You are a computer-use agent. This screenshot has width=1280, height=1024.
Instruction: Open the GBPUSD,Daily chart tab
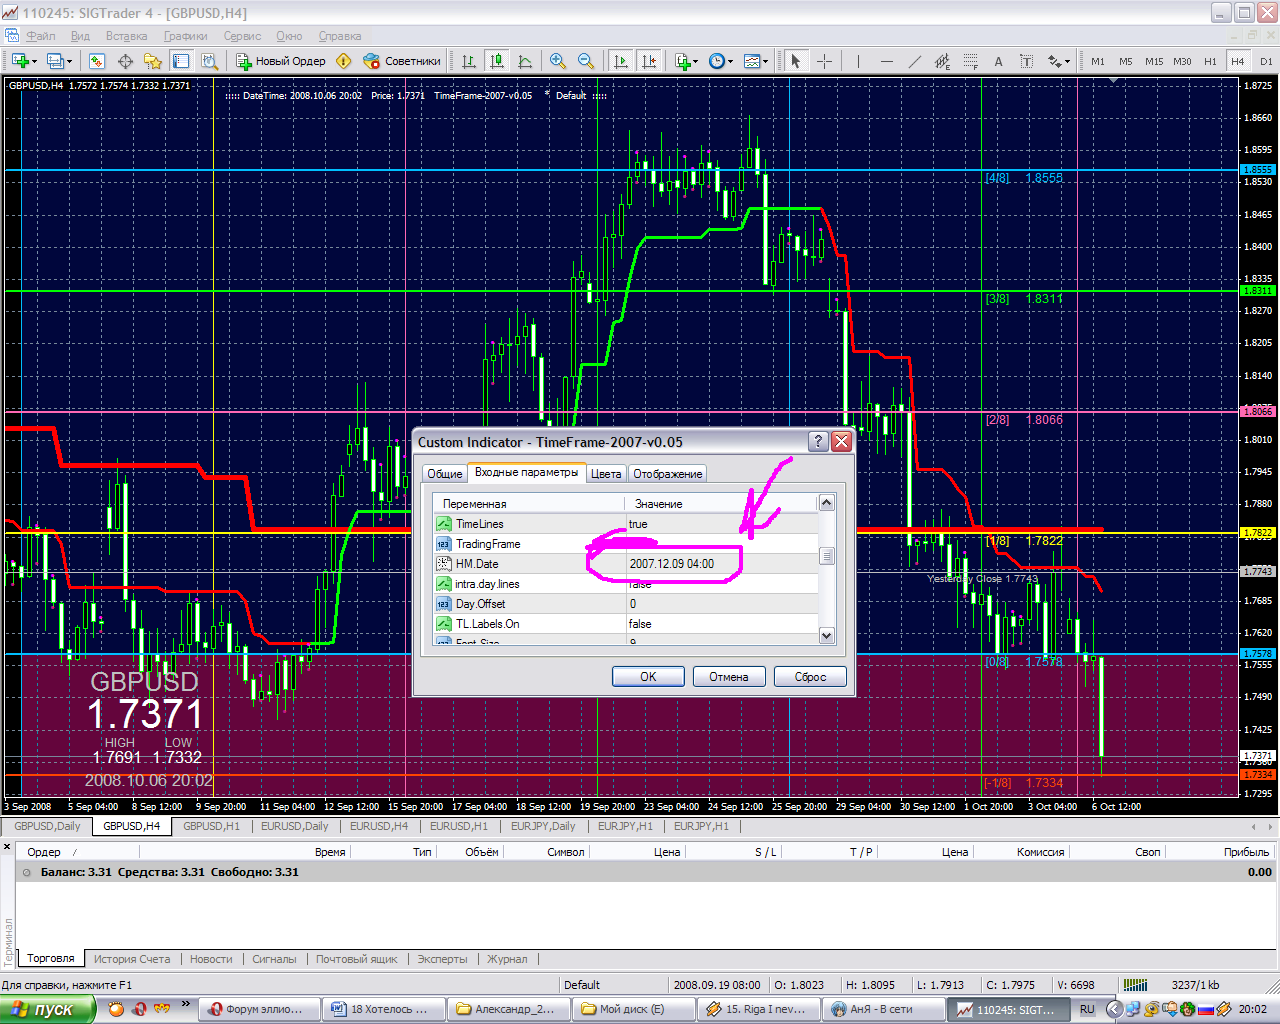(47, 826)
